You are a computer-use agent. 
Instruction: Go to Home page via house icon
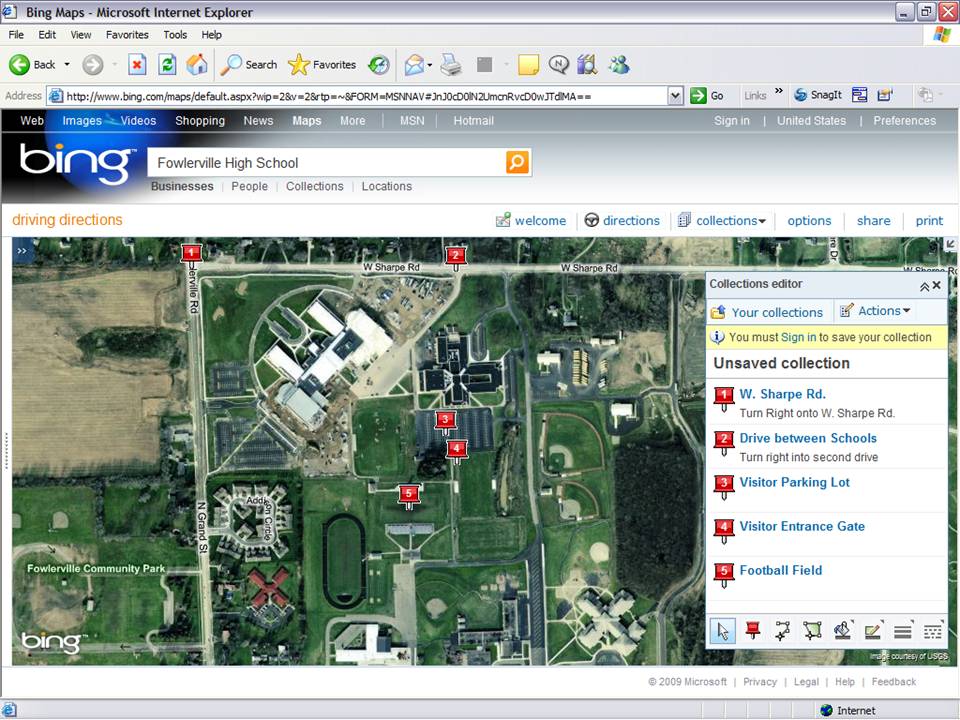pyautogui.click(x=197, y=64)
